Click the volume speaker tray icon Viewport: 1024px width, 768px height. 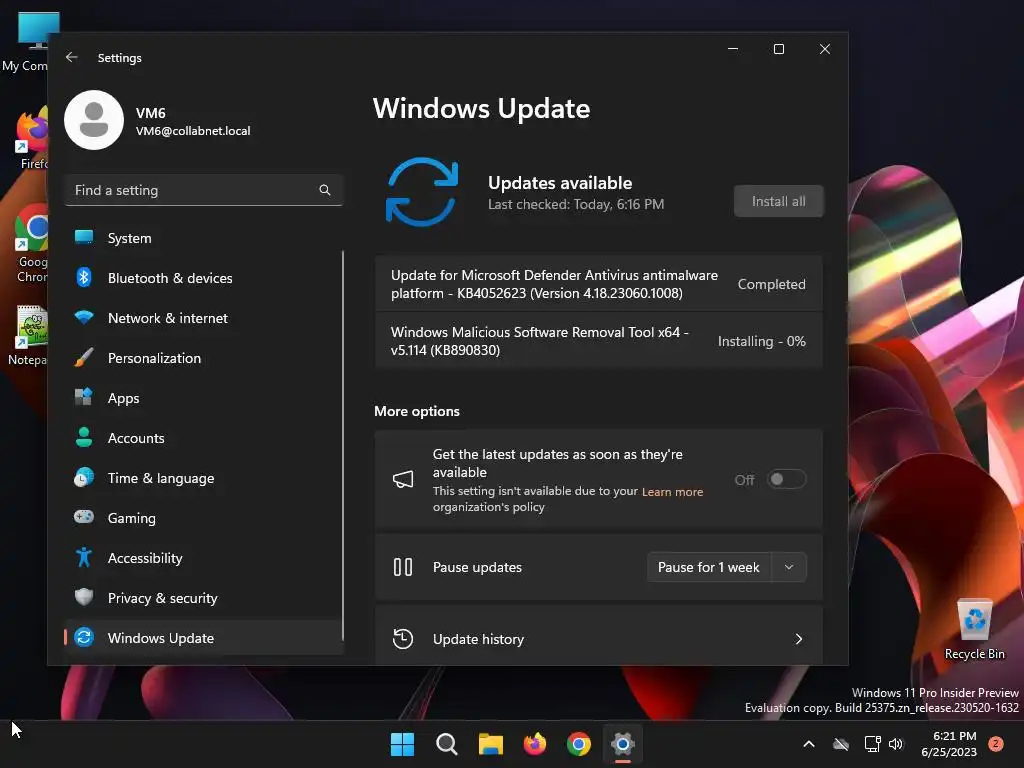coord(896,744)
